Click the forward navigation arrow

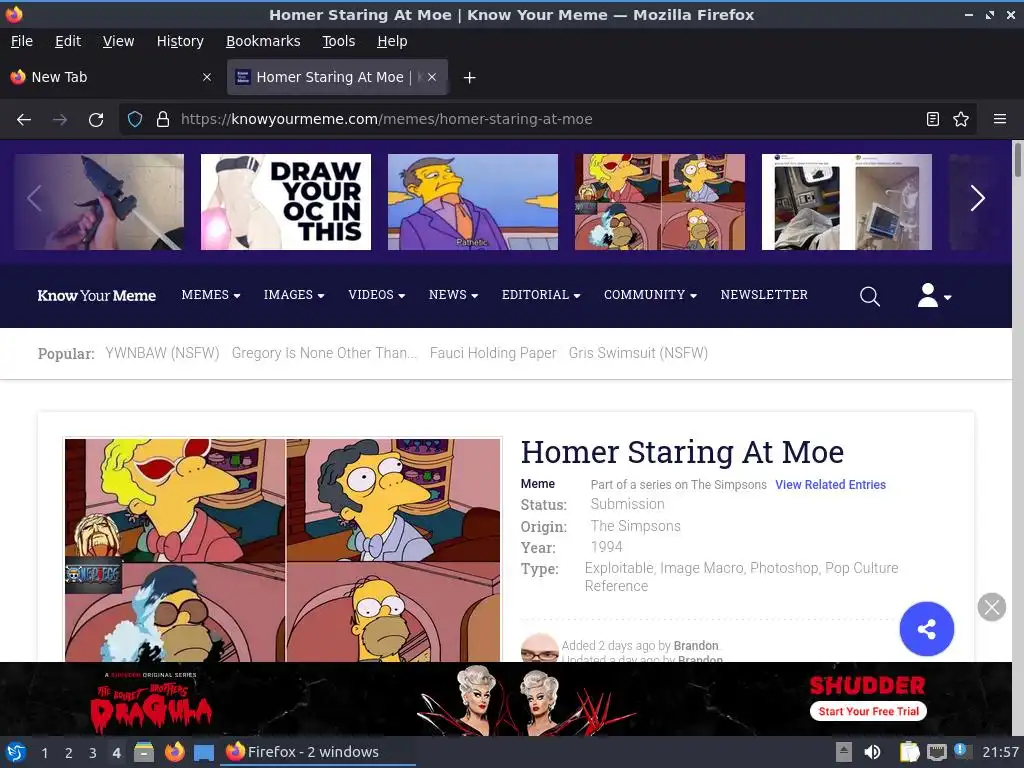[x=60, y=120]
